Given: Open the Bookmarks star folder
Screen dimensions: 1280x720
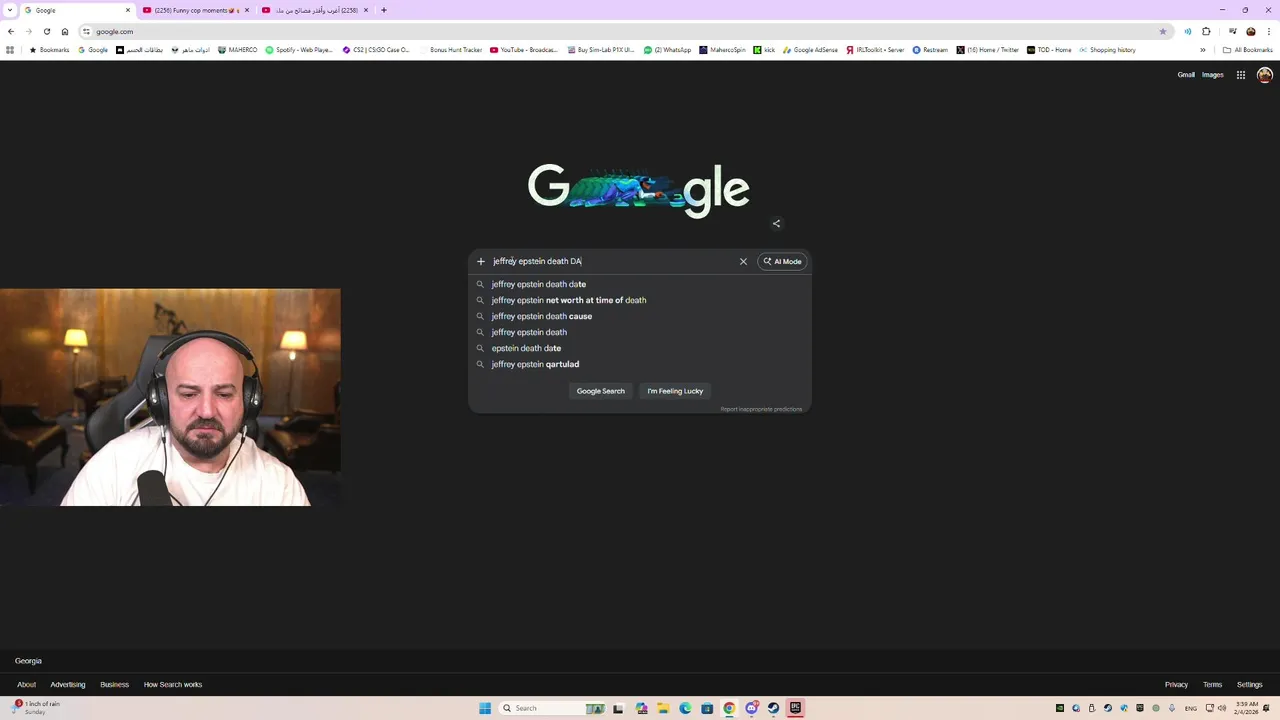Looking at the screenshot, I should point(49,50).
